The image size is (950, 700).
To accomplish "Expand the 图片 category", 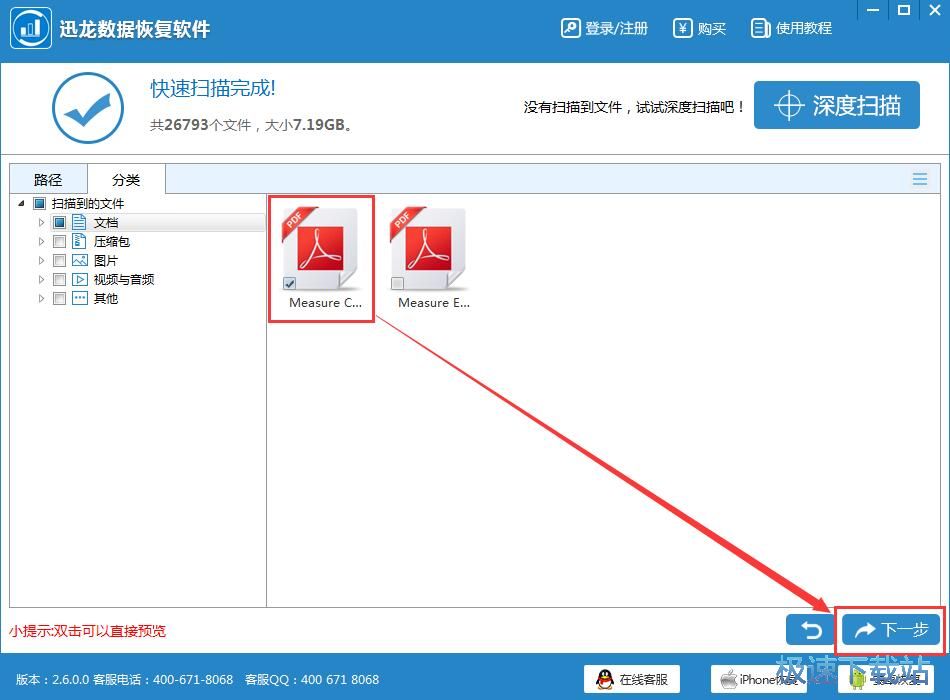I will (x=41, y=261).
